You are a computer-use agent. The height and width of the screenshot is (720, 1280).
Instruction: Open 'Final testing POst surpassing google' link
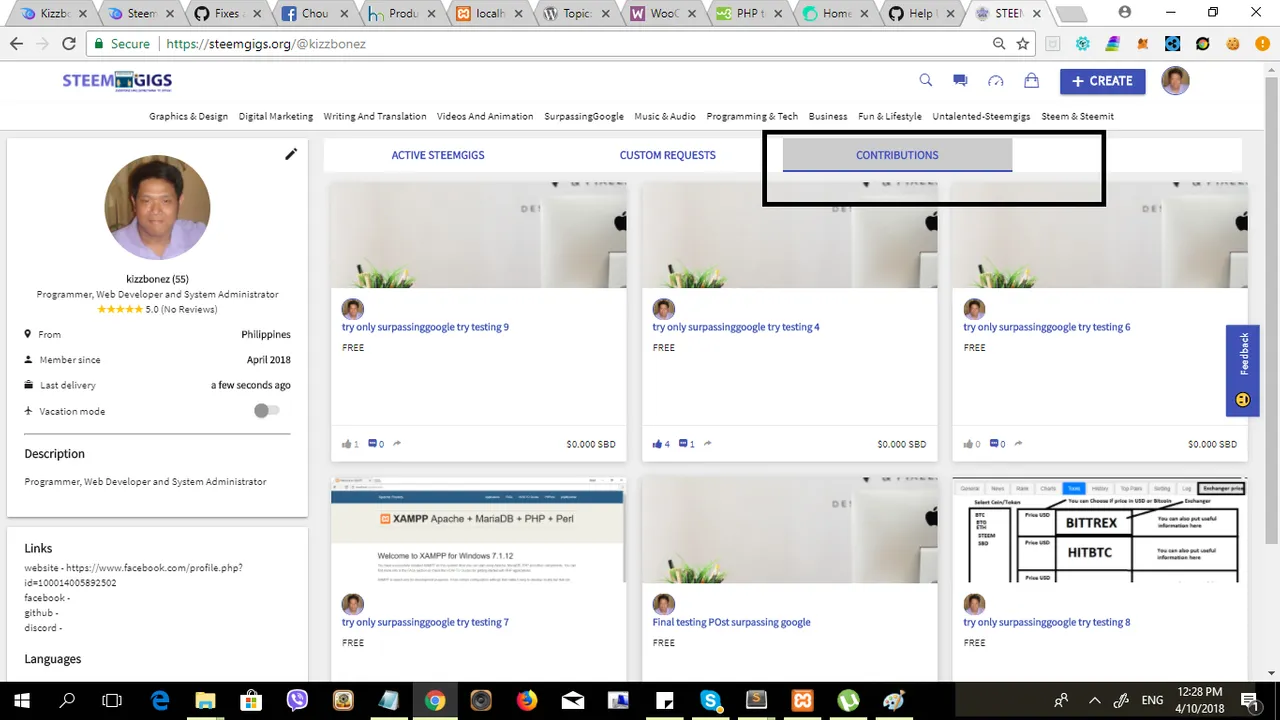coord(731,622)
